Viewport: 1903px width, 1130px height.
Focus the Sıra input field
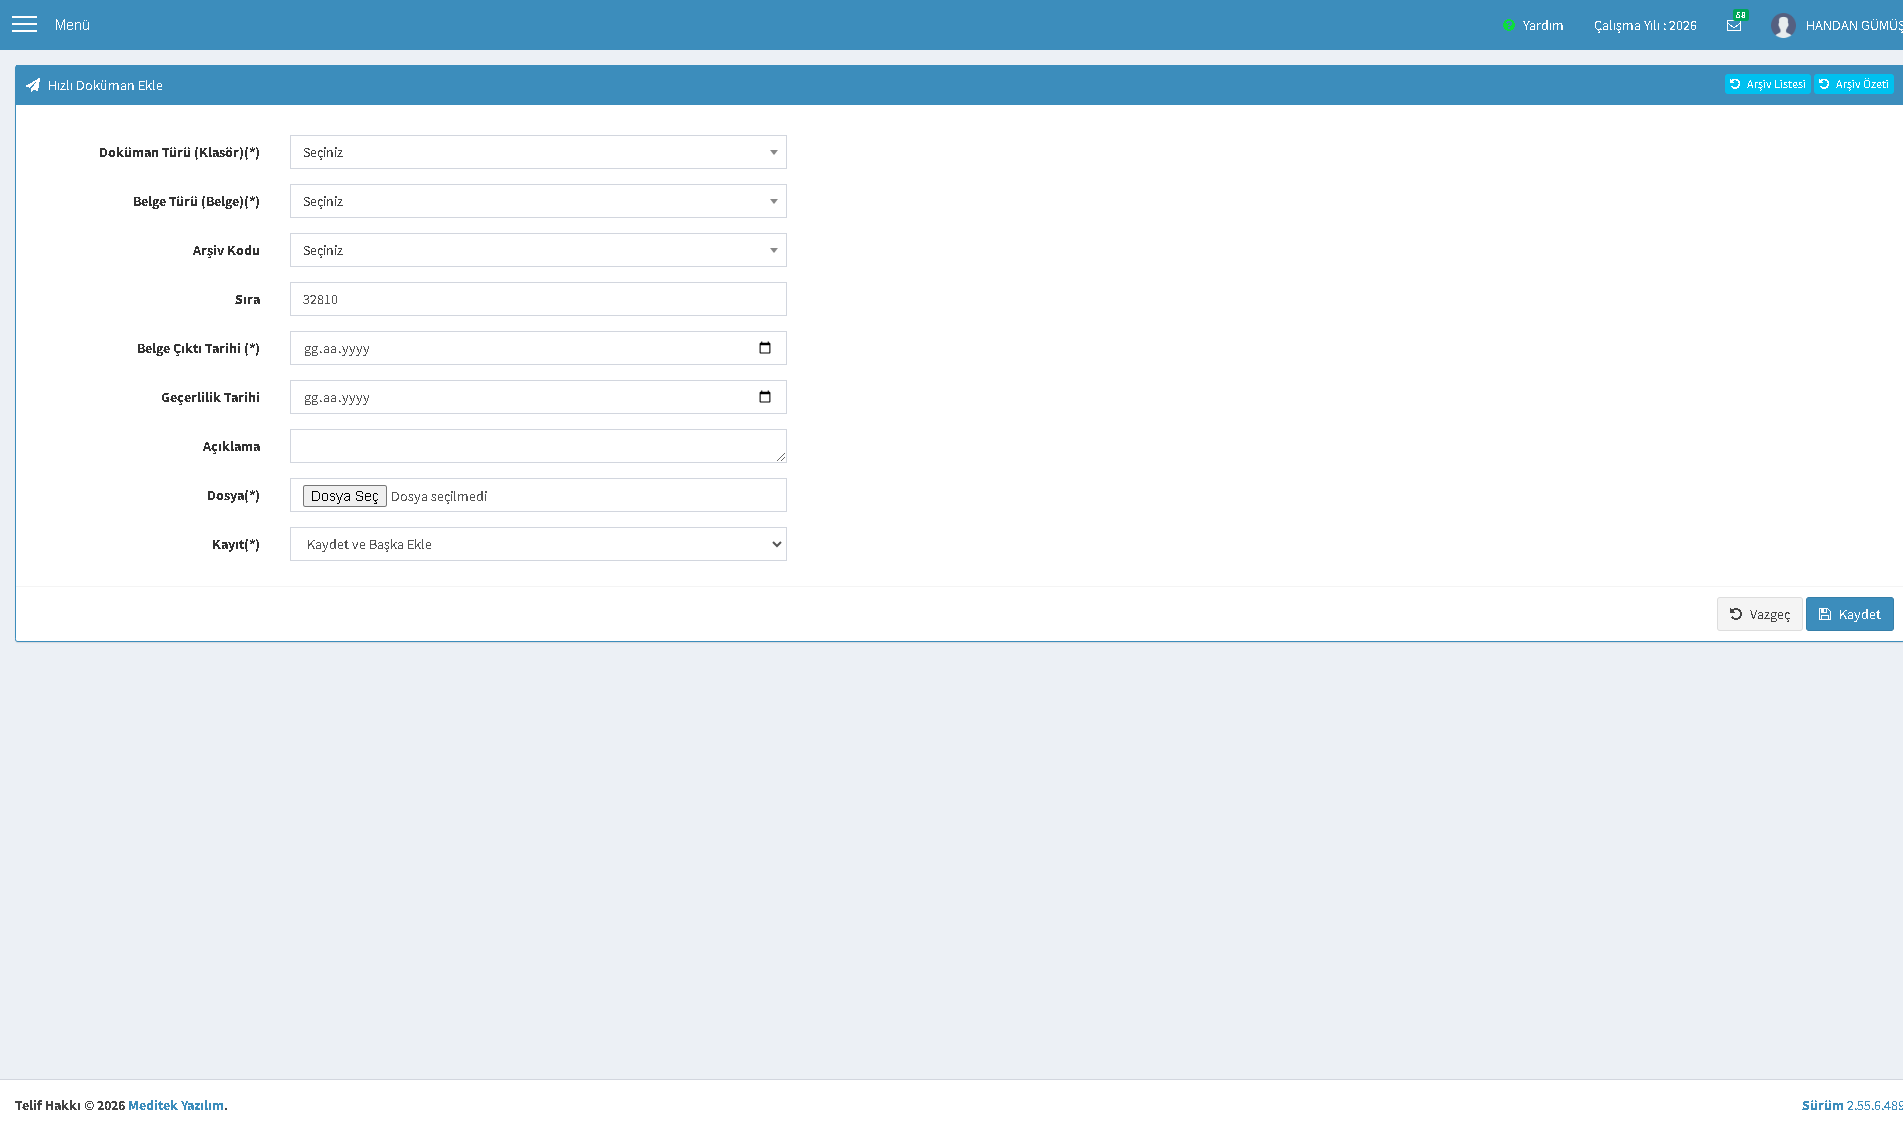pos(538,299)
